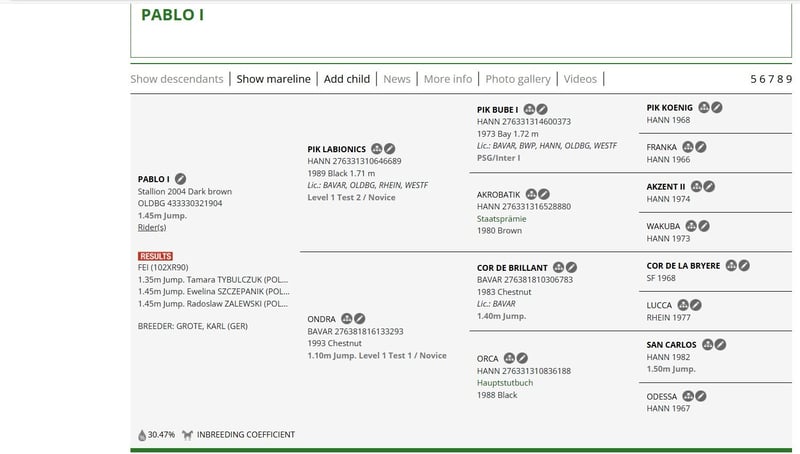Open progeny icon beside COR DE BRILLANT
The height and width of the screenshot is (454, 800).
558,267
